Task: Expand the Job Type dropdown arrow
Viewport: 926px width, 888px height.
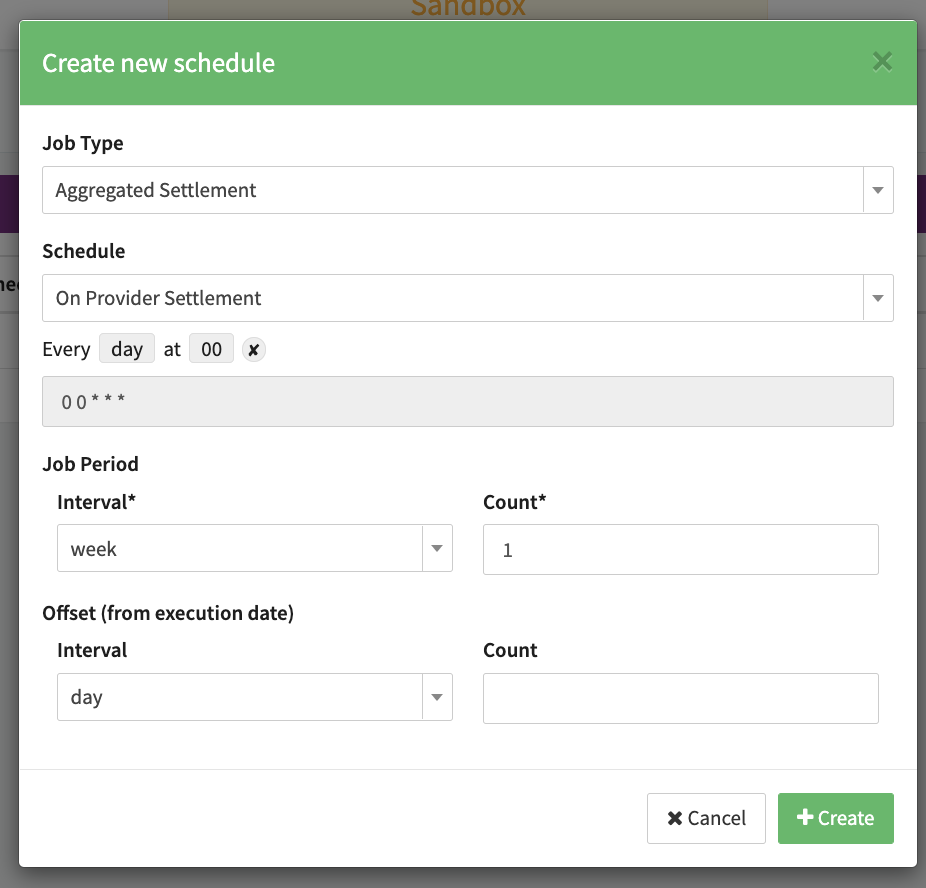Action: point(877,190)
